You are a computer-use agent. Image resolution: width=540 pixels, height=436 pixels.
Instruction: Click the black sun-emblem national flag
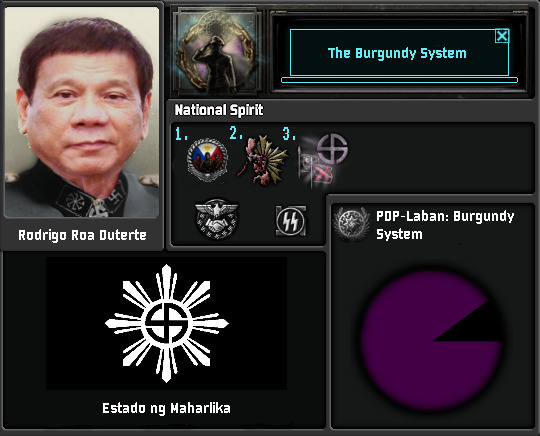click(x=166, y=323)
